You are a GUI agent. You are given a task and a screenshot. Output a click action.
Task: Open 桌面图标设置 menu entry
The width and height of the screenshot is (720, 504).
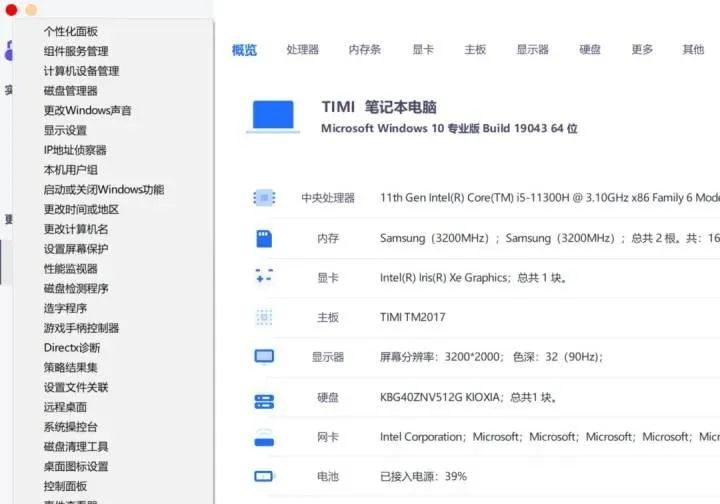point(76,466)
